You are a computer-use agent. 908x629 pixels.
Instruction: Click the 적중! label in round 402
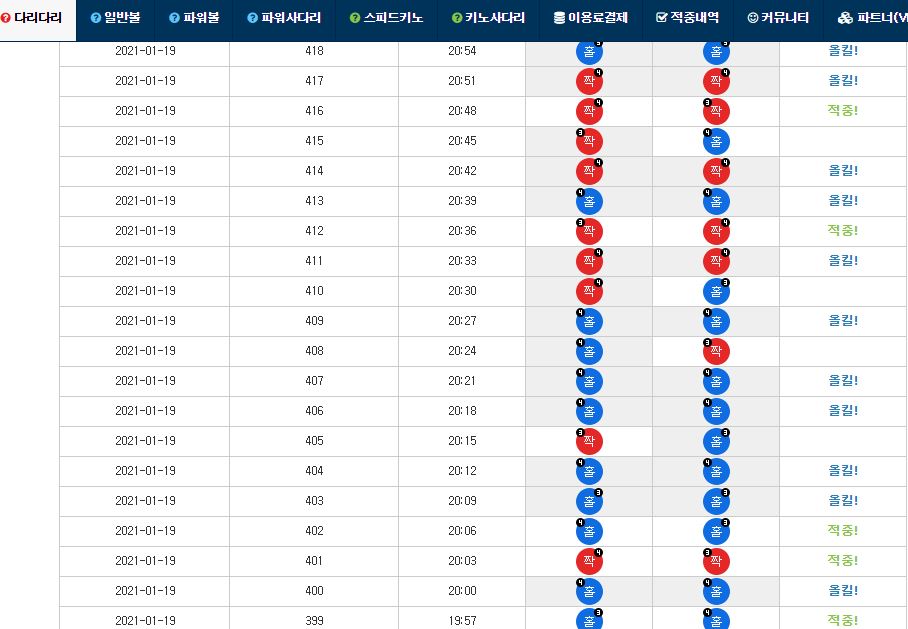(843, 531)
